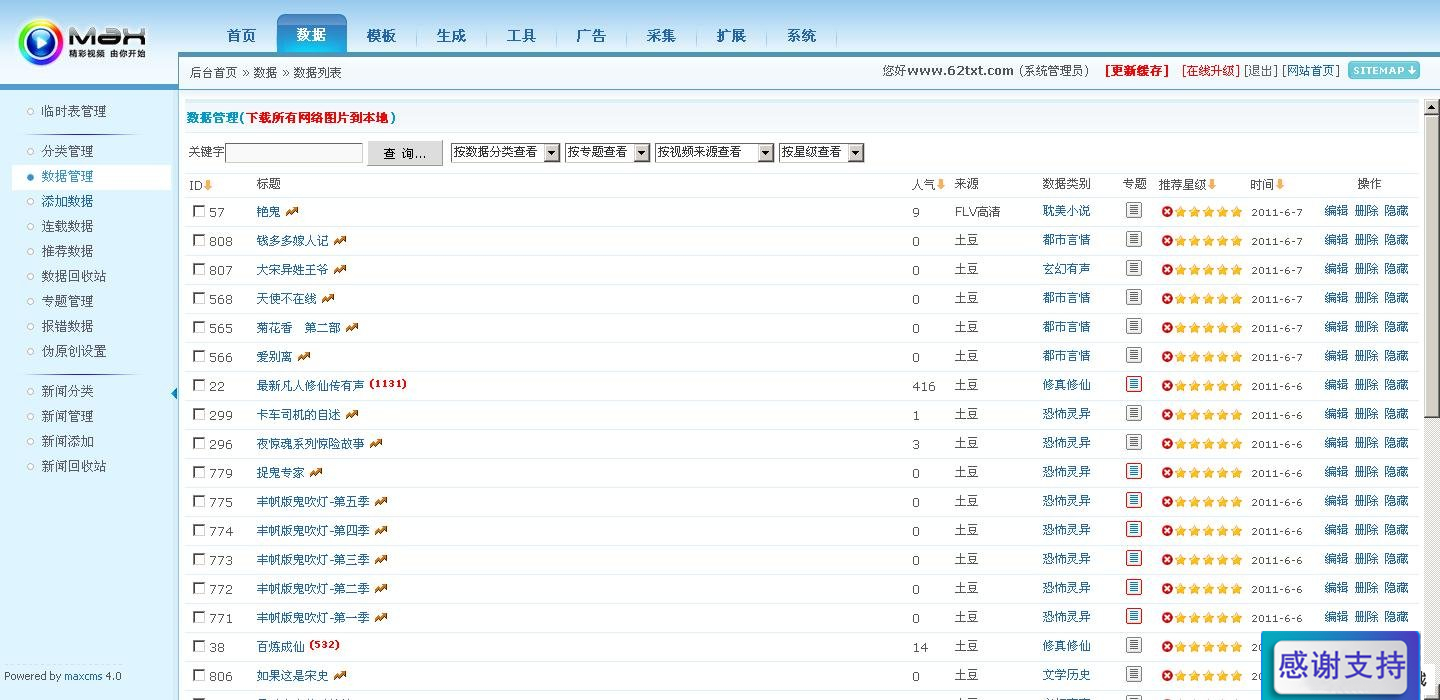
Task: Tick the checkbox for ID 22
Action: pos(199,385)
